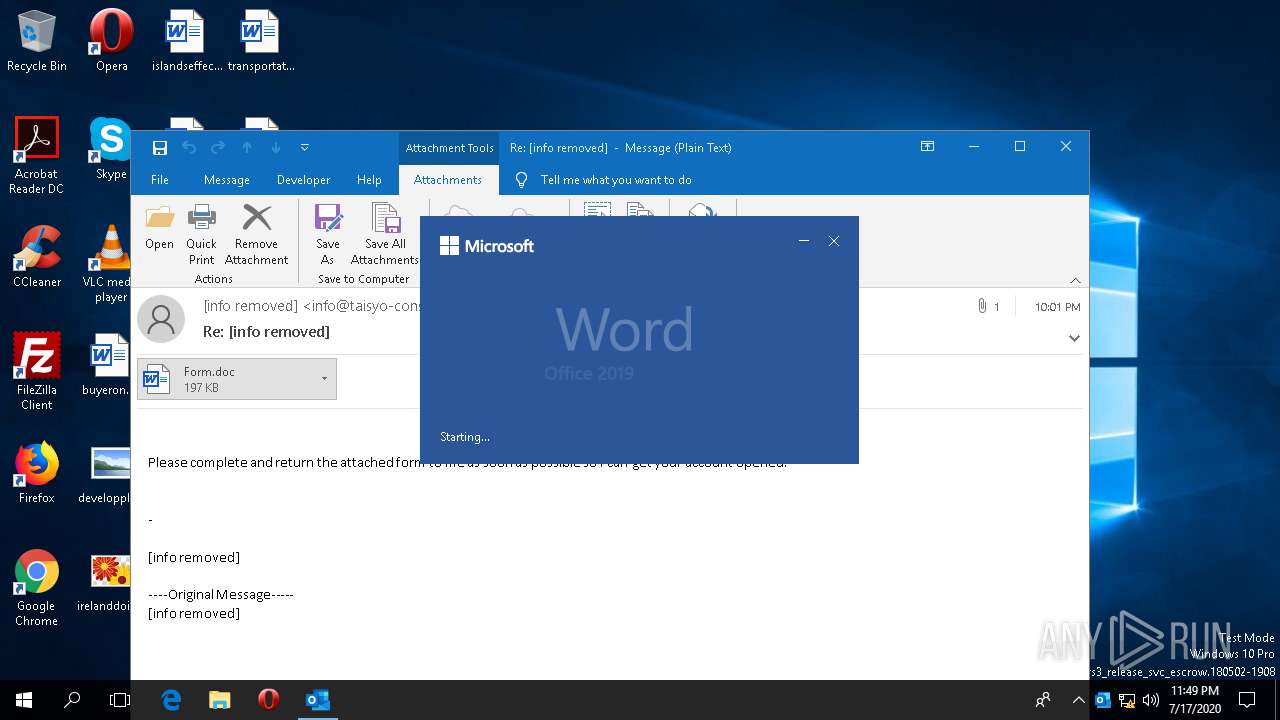Open the Opera desktop shortcut

pyautogui.click(x=112, y=41)
